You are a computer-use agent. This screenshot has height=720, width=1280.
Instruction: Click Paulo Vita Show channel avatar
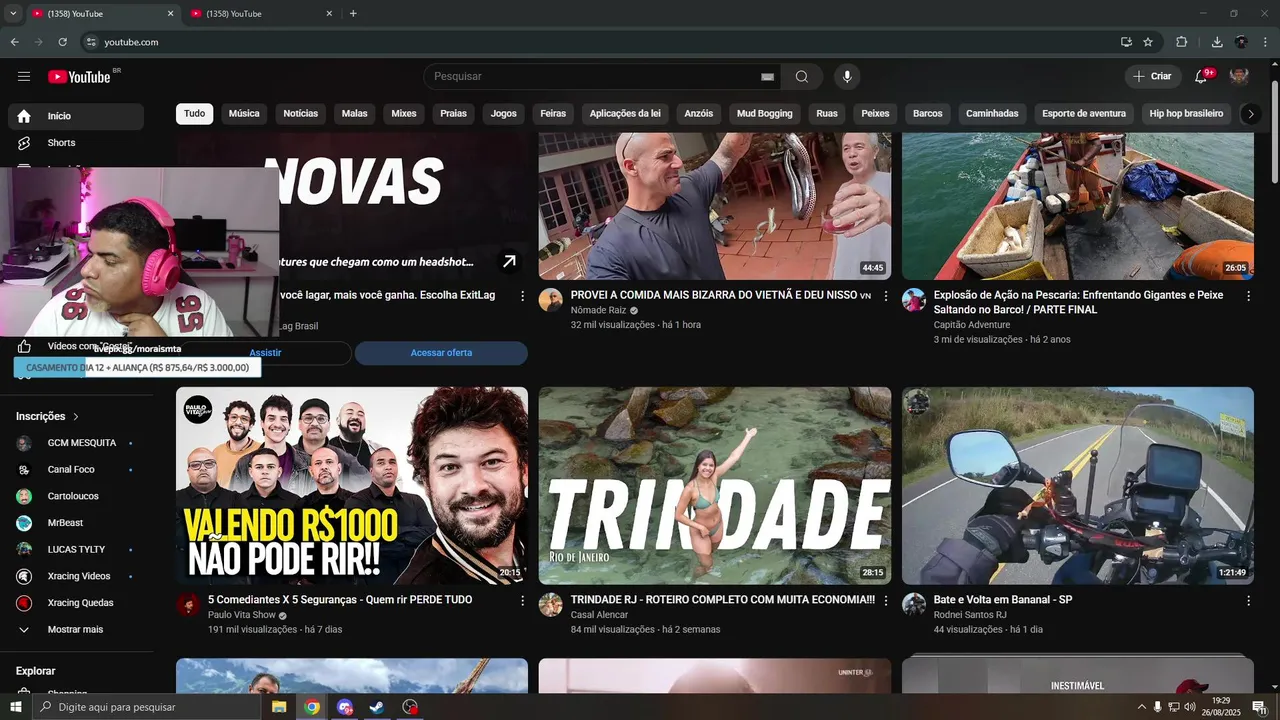click(x=188, y=605)
